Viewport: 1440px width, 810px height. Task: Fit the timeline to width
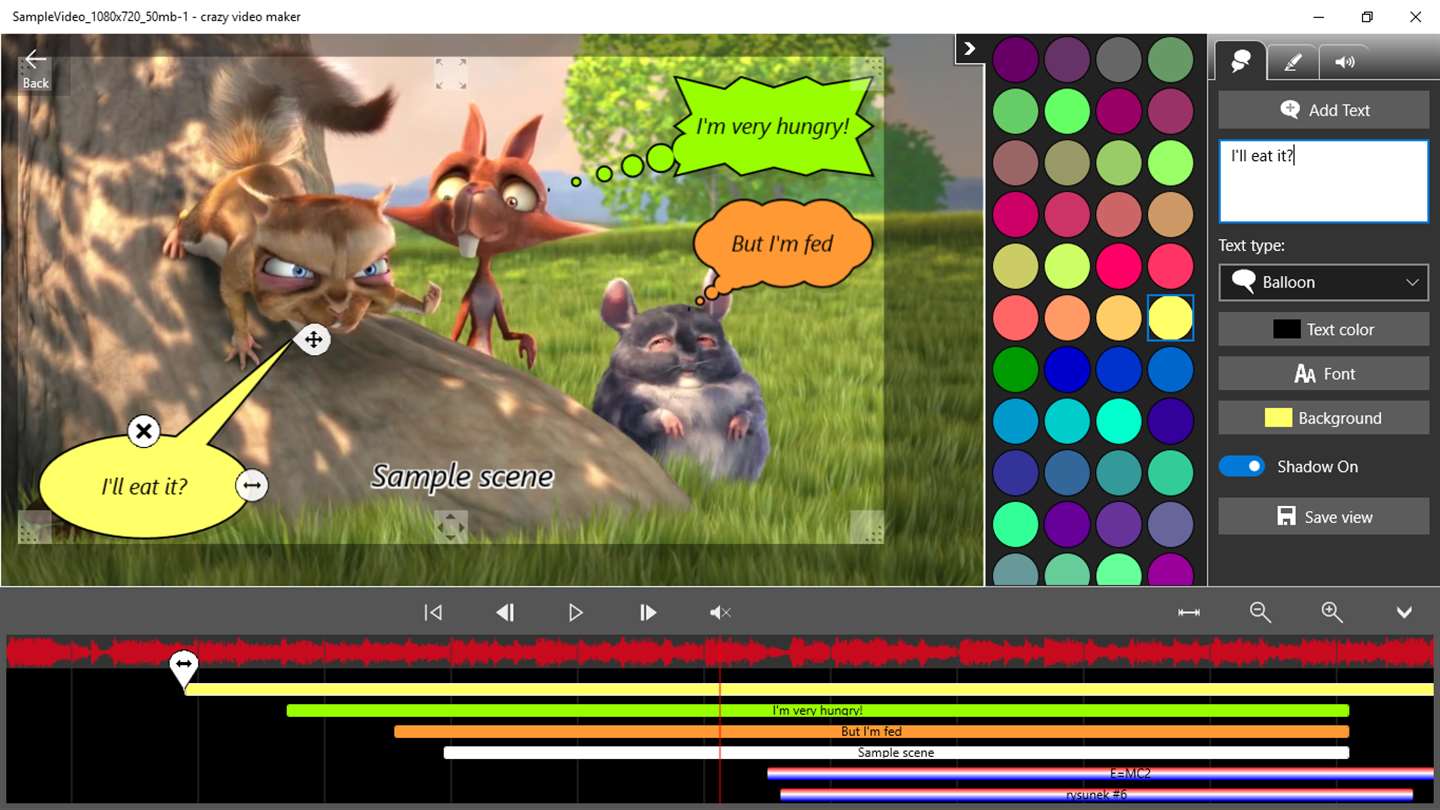coord(1189,612)
